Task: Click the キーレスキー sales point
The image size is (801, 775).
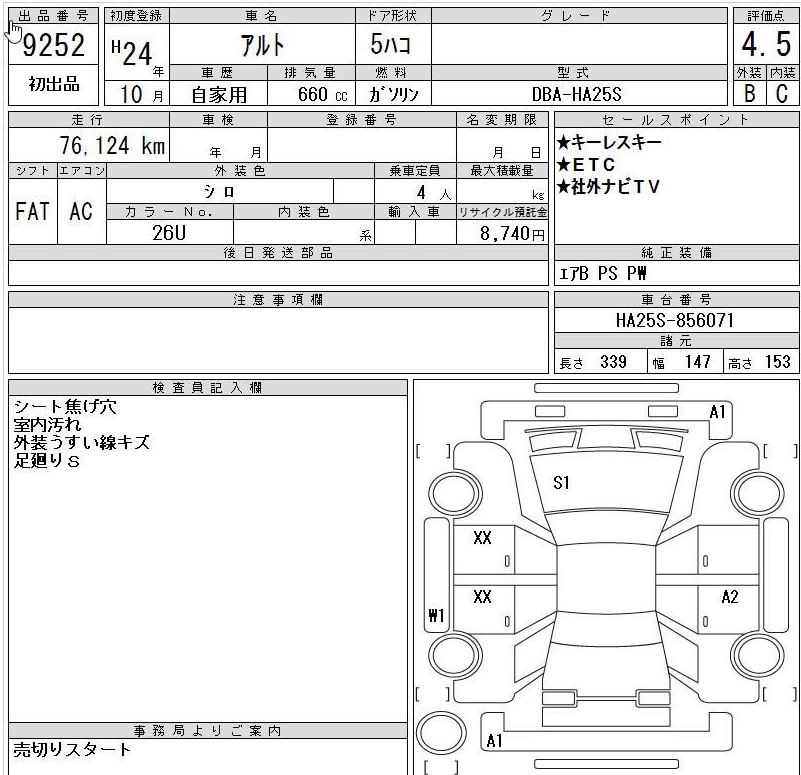Action: (610, 142)
